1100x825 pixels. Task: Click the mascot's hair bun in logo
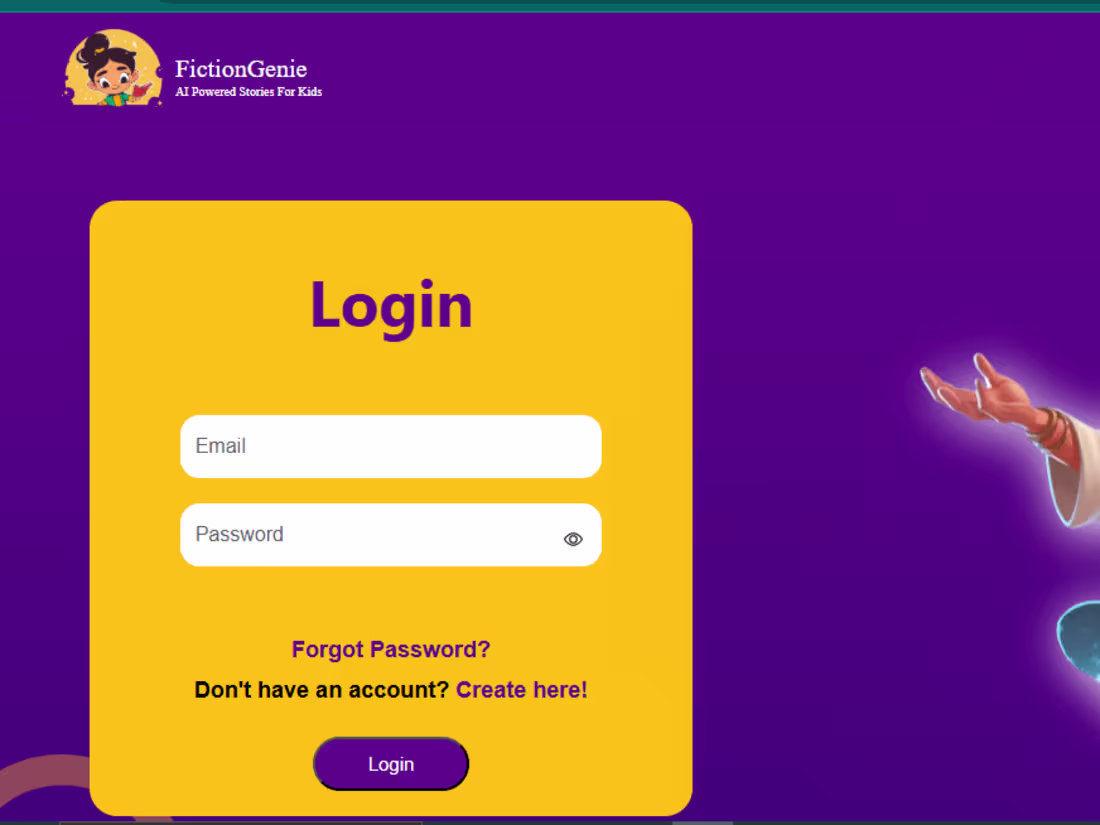click(x=93, y=48)
